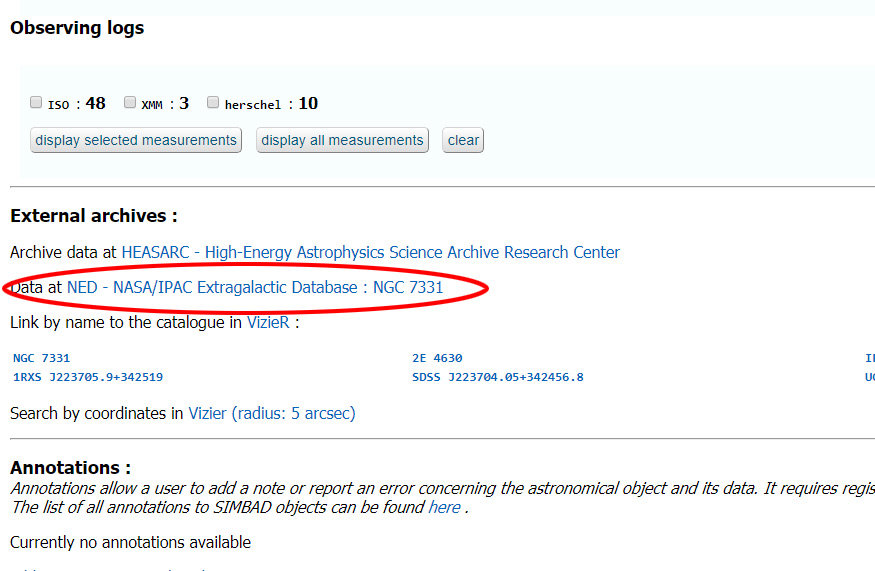Click the External archives heading
Screen dimensions: 875x571
pos(93,216)
